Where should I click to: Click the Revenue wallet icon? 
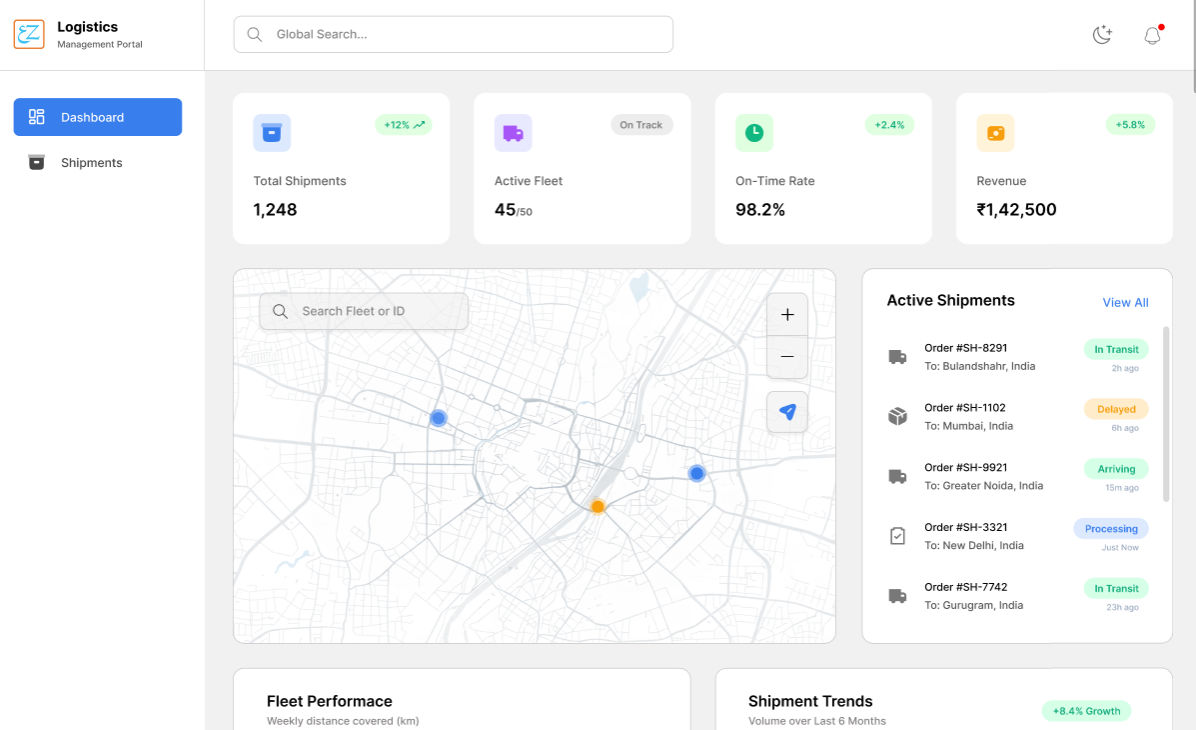[995, 133]
